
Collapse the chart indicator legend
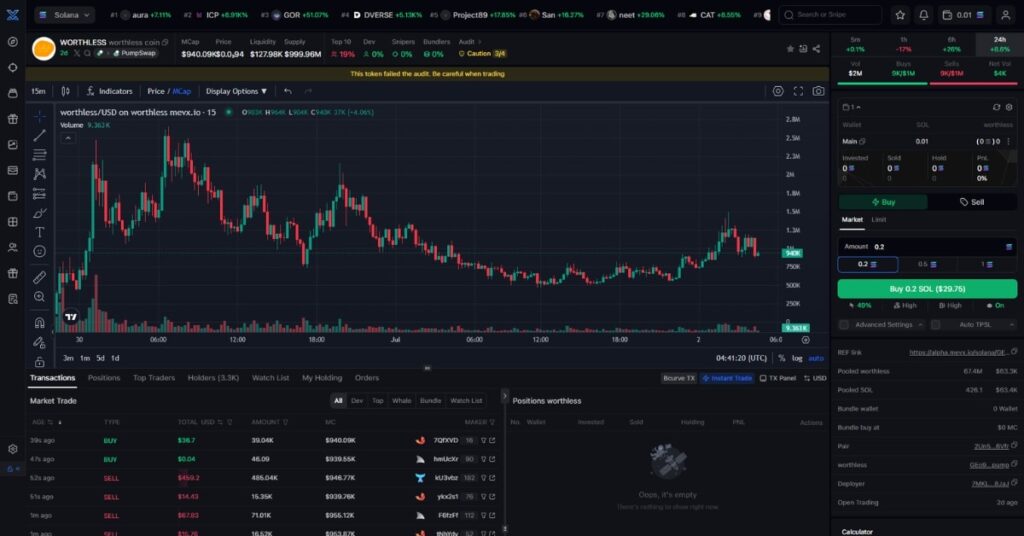(68, 138)
